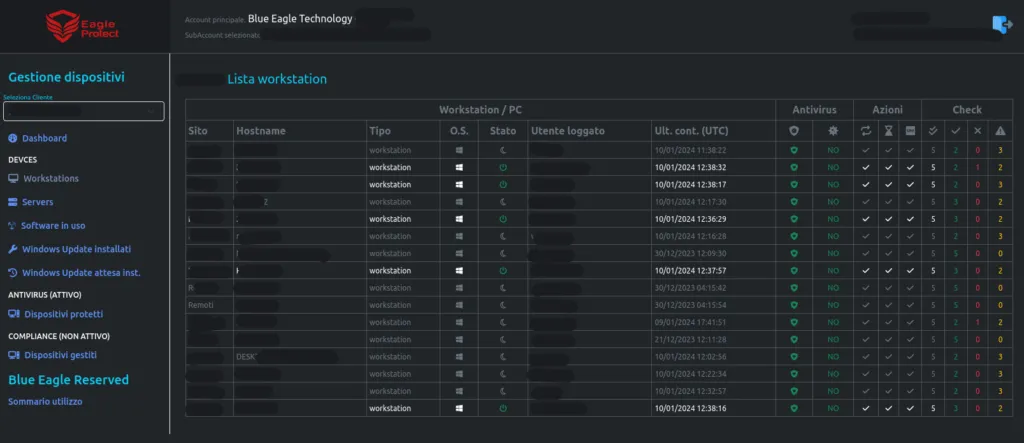Click the clock icon beside Windows Update attesa
Viewport: 1024px width, 443px height.
pos(13,273)
